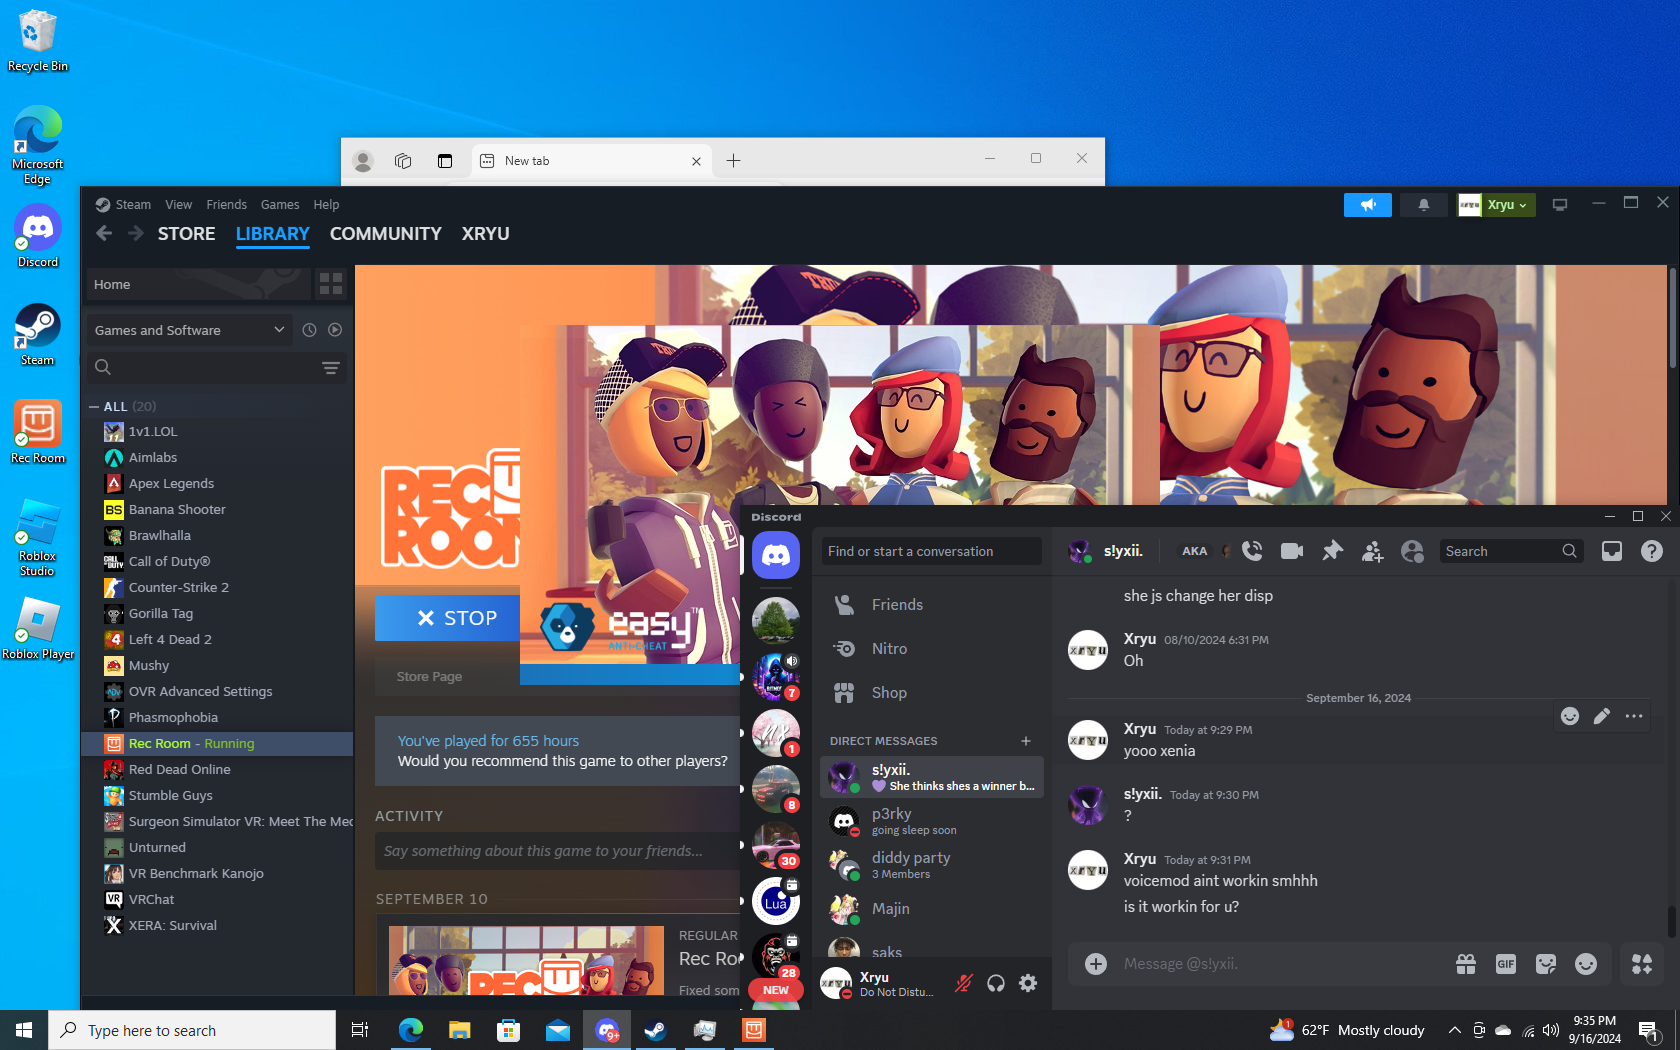Open Roblox Studio desktop shortcut

pos(38,538)
